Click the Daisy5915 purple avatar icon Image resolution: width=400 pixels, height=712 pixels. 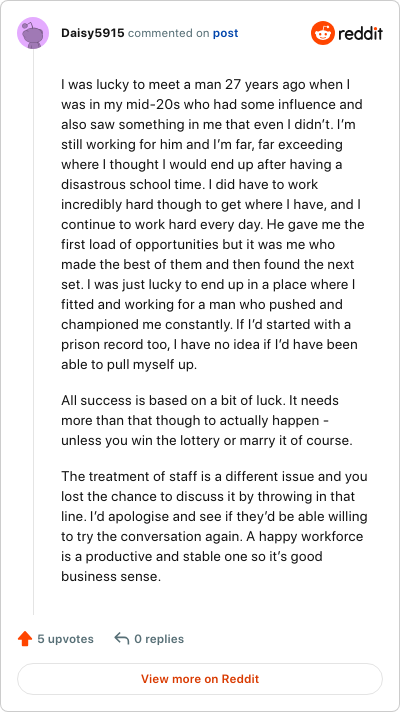(x=33, y=33)
